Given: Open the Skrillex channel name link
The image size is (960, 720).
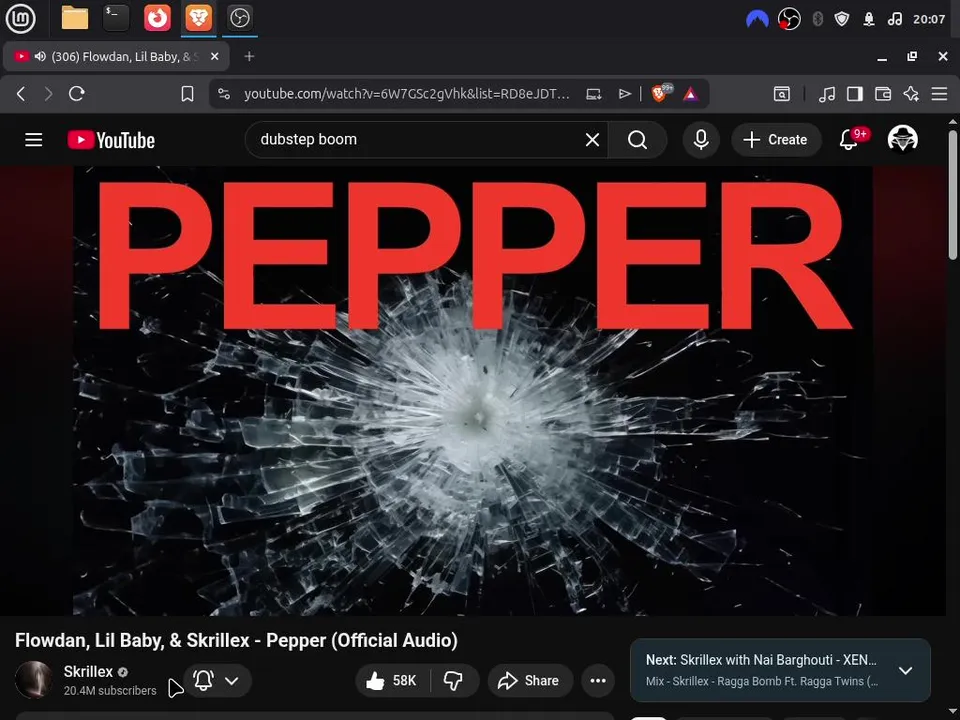Looking at the screenshot, I should [x=88, y=672].
